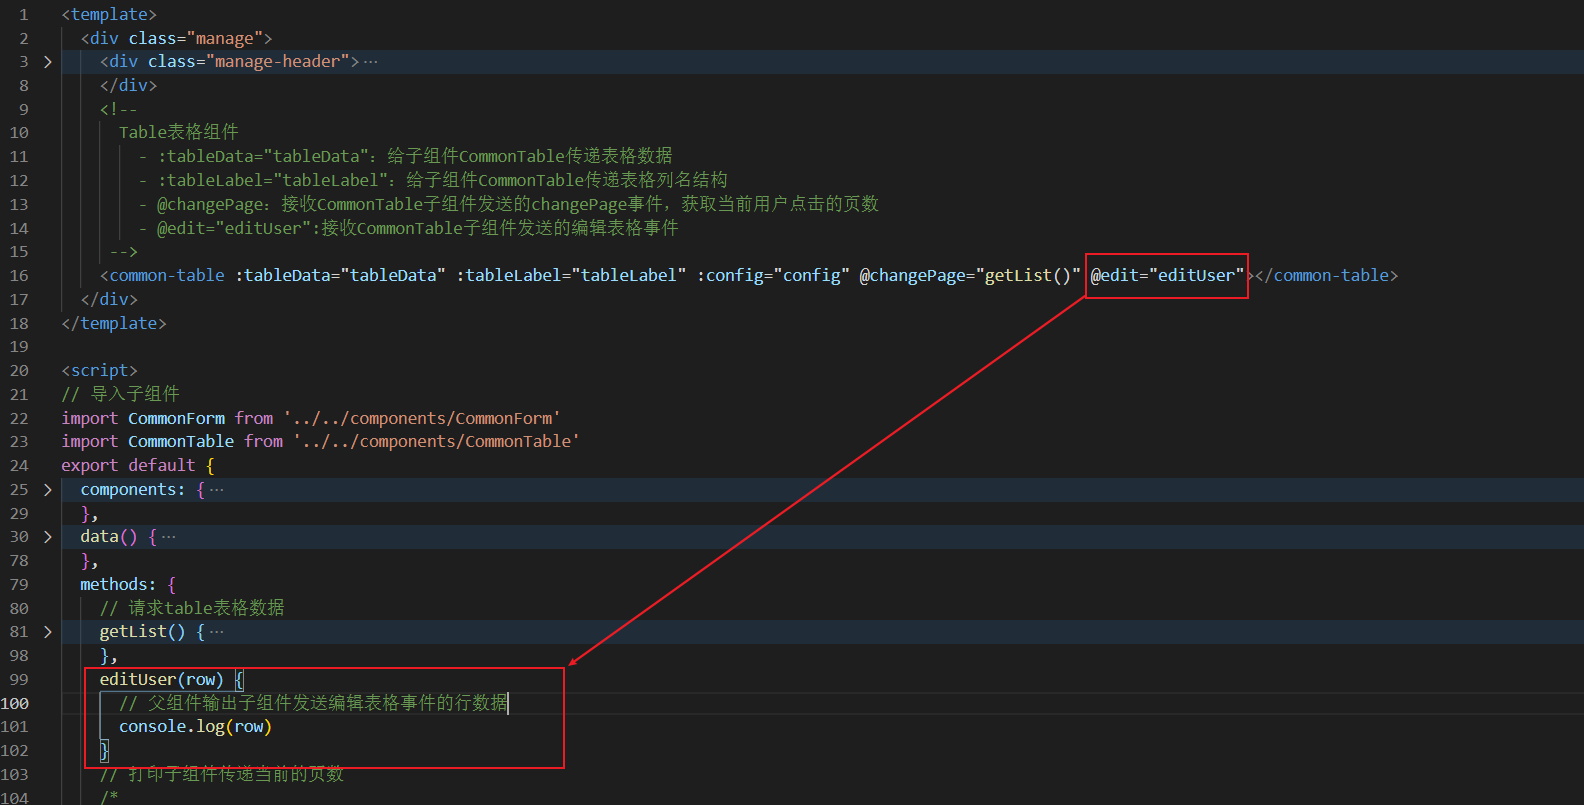Click :tableData attribute on line 16
Image resolution: width=1584 pixels, height=805 pixels.
pos(340,275)
